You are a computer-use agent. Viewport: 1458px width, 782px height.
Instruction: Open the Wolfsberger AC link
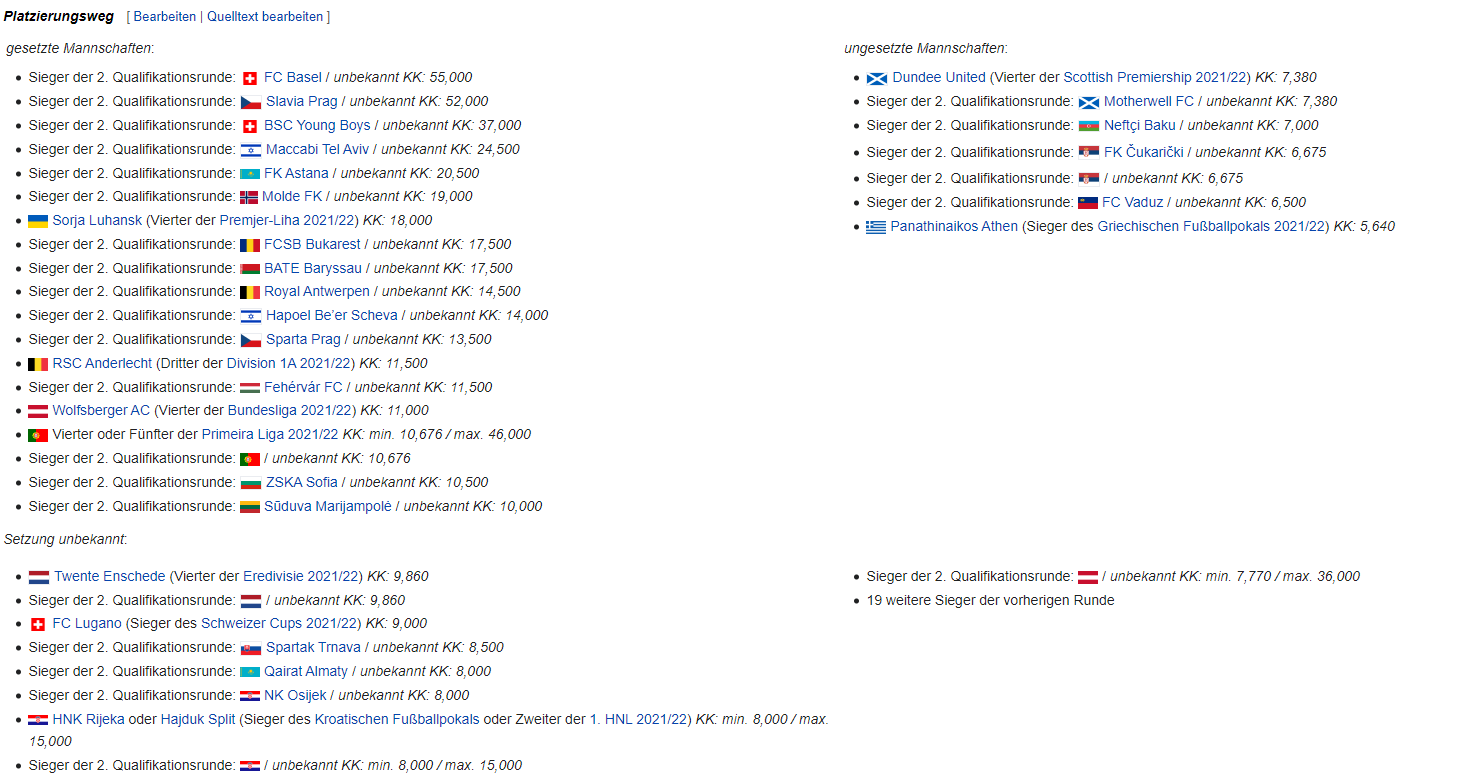coord(101,411)
